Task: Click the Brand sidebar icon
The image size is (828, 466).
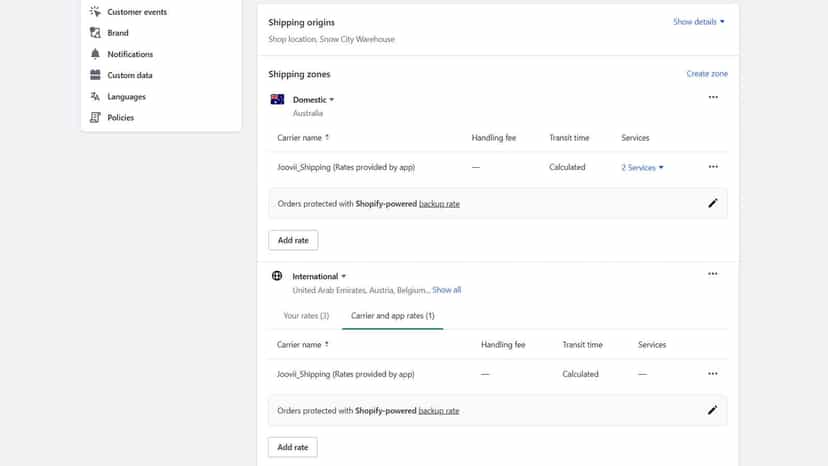Action: click(x=95, y=33)
